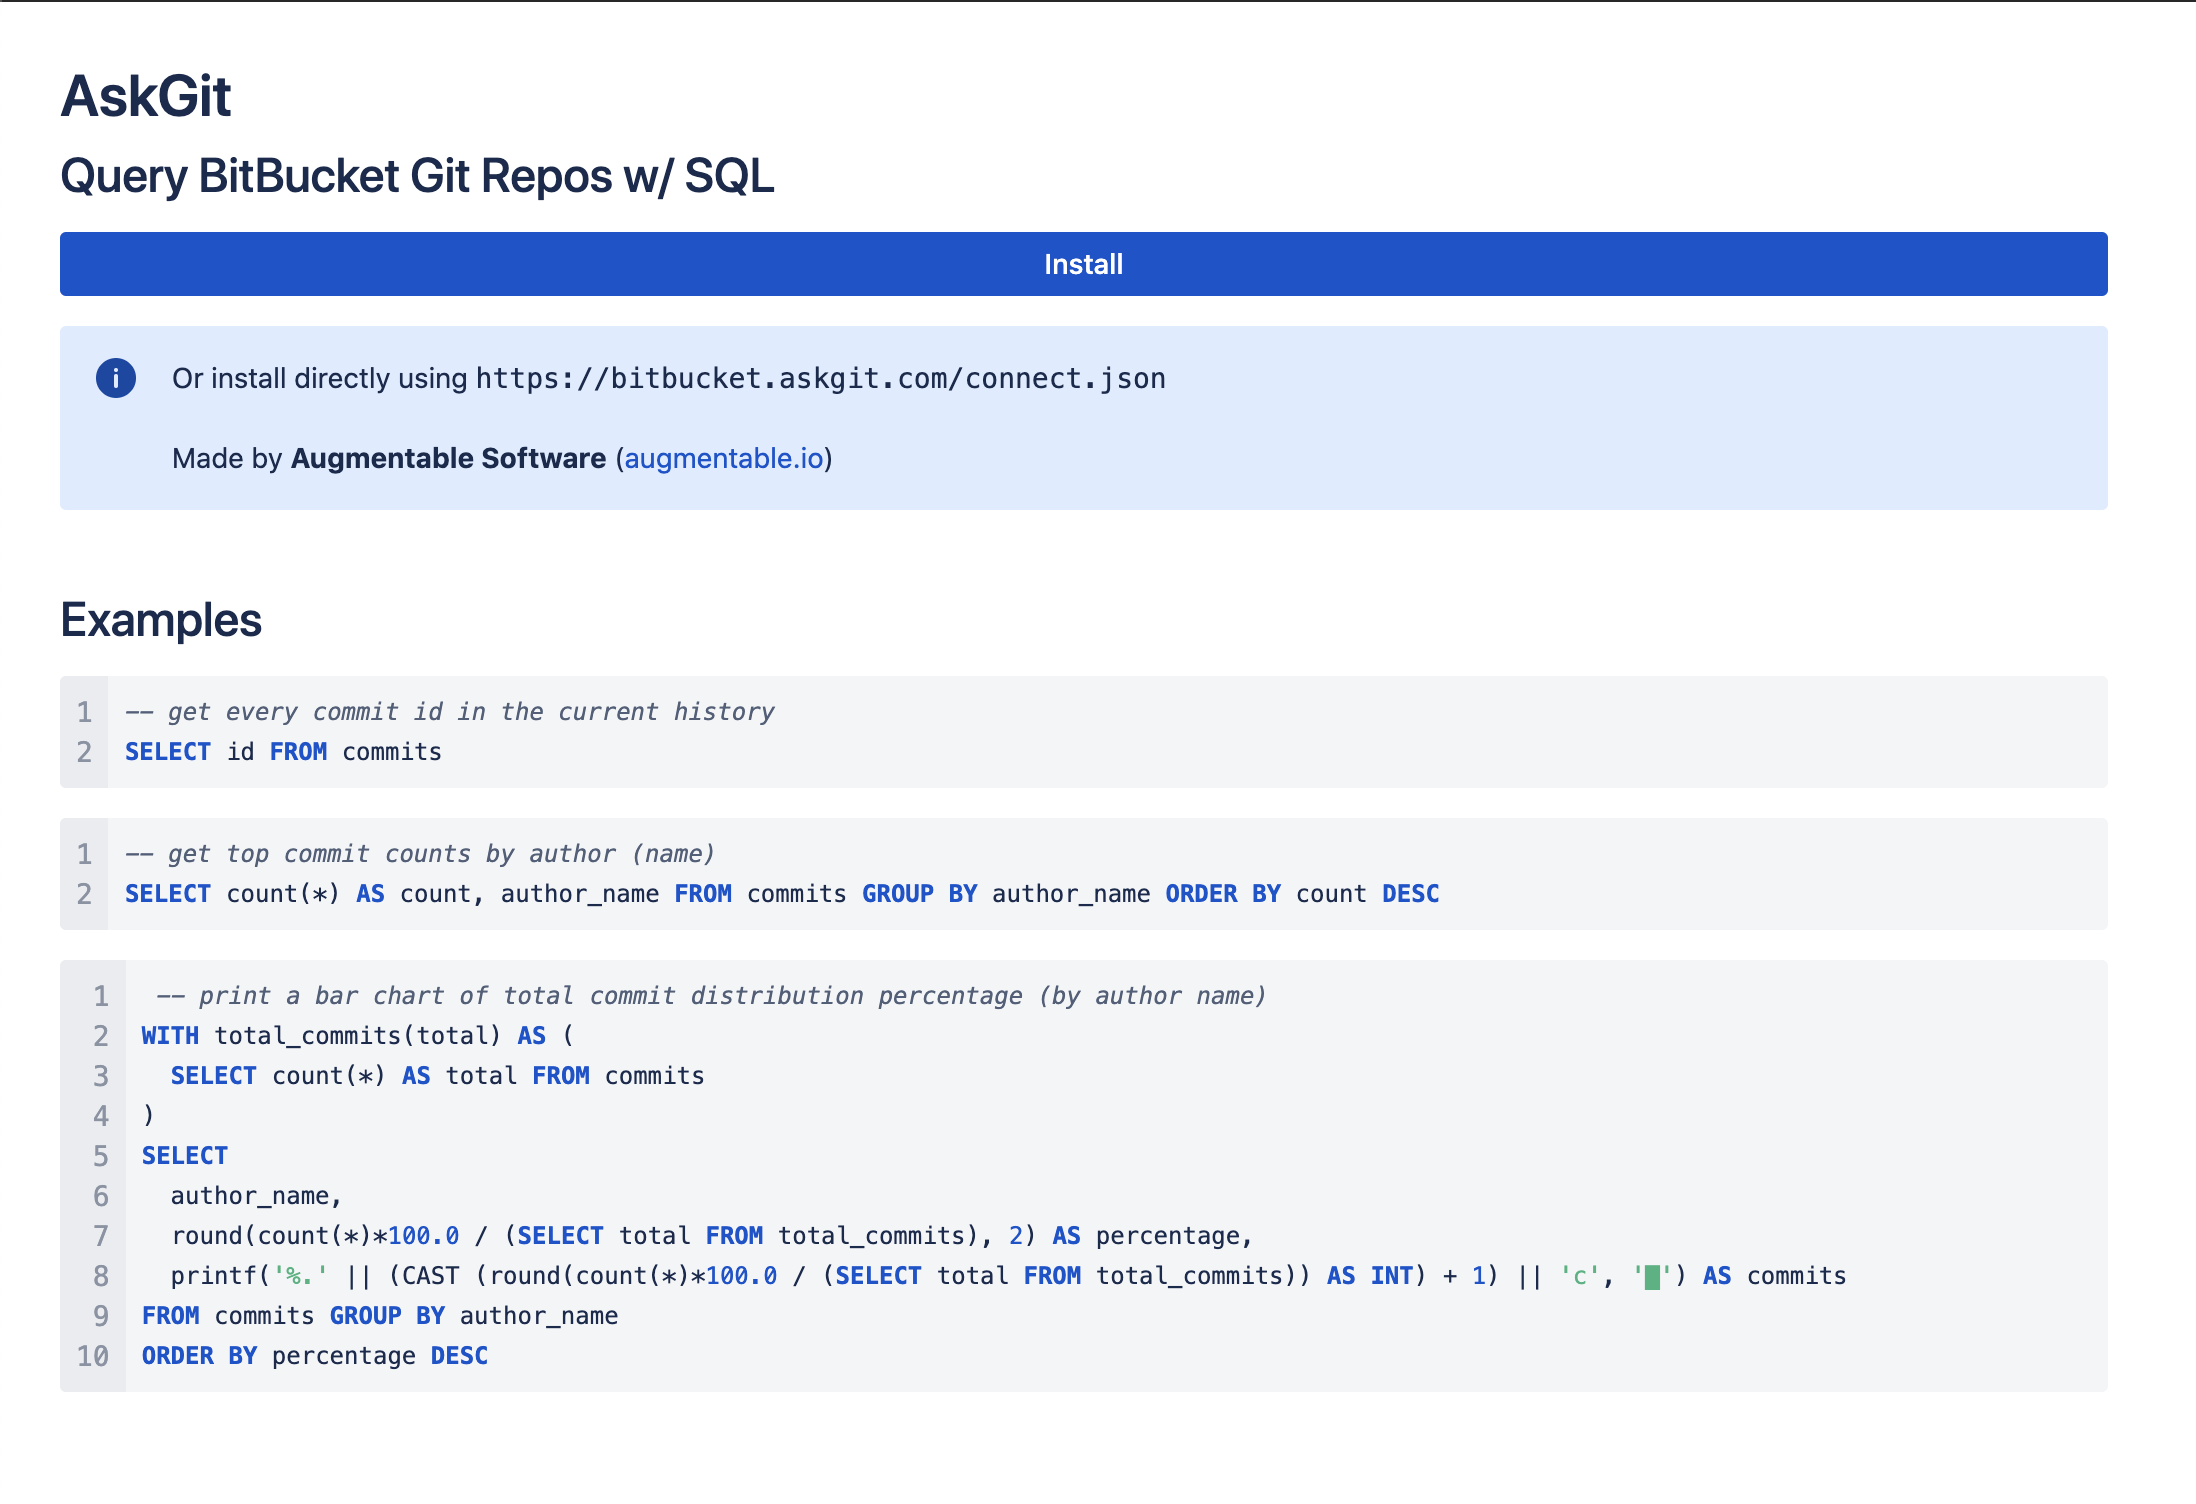Click the 'author_name,' line in third example

(256, 1196)
